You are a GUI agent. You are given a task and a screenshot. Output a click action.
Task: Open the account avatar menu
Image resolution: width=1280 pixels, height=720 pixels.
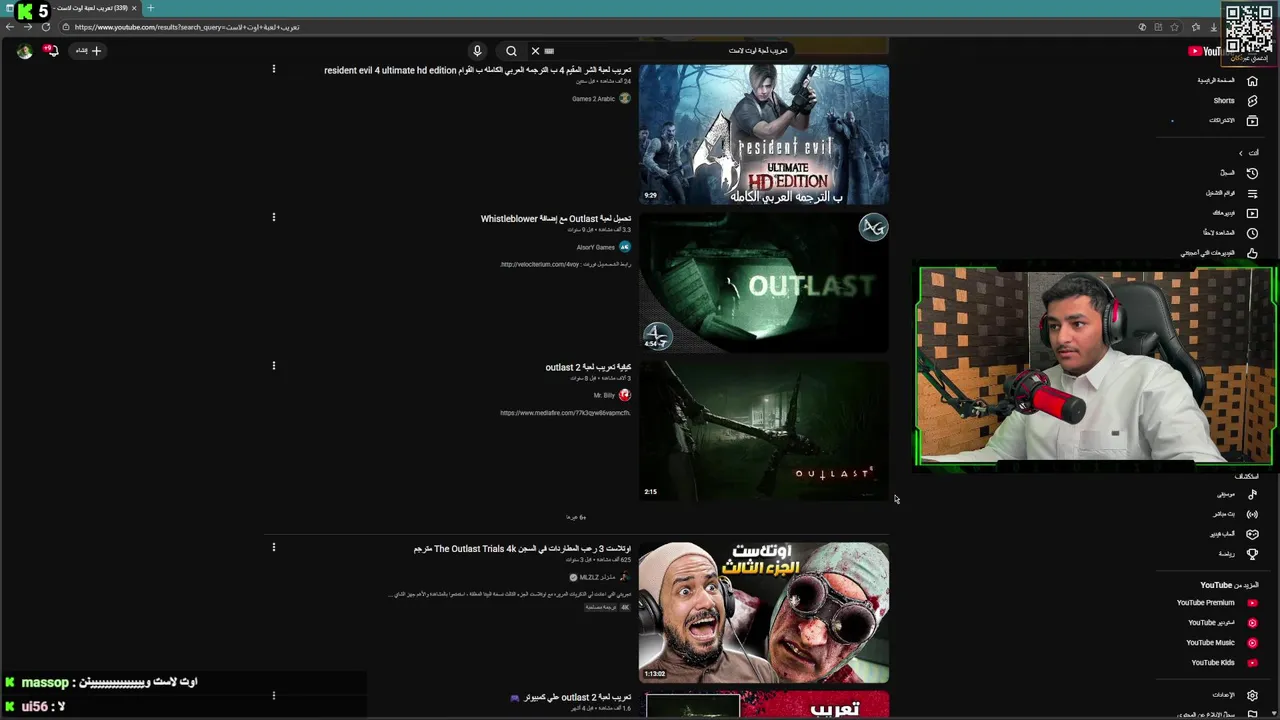pyautogui.click(x=24, y=50)
